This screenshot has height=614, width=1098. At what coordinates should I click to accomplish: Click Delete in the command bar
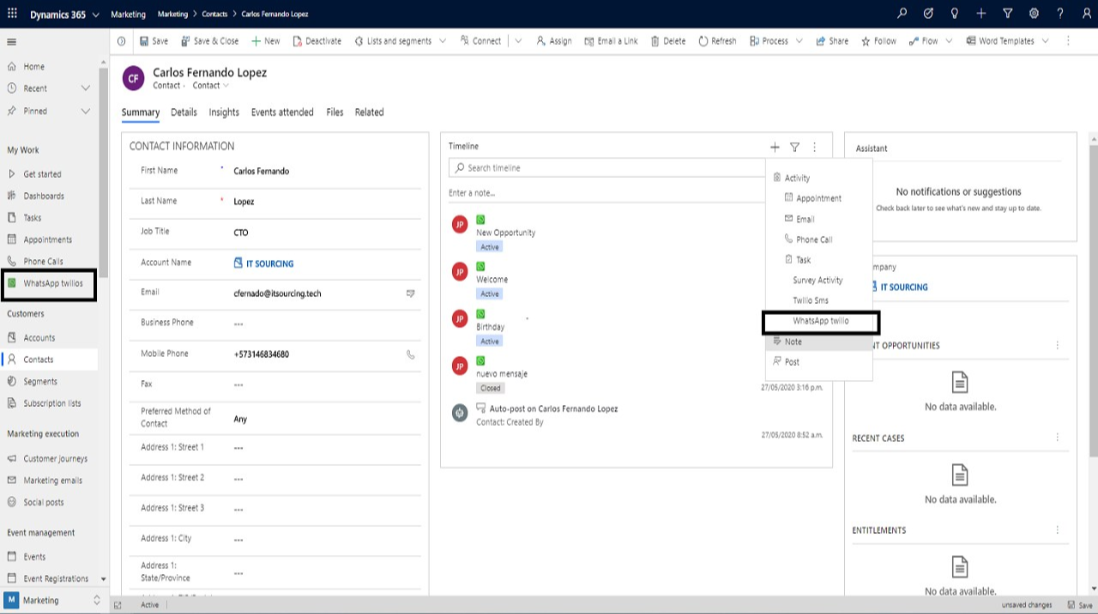tap(668, 41)
